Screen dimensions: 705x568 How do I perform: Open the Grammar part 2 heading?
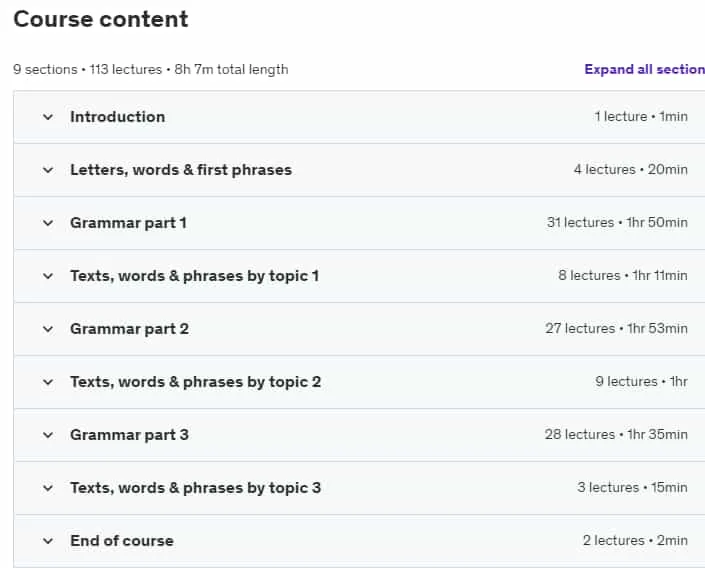[x=129, y=329]
